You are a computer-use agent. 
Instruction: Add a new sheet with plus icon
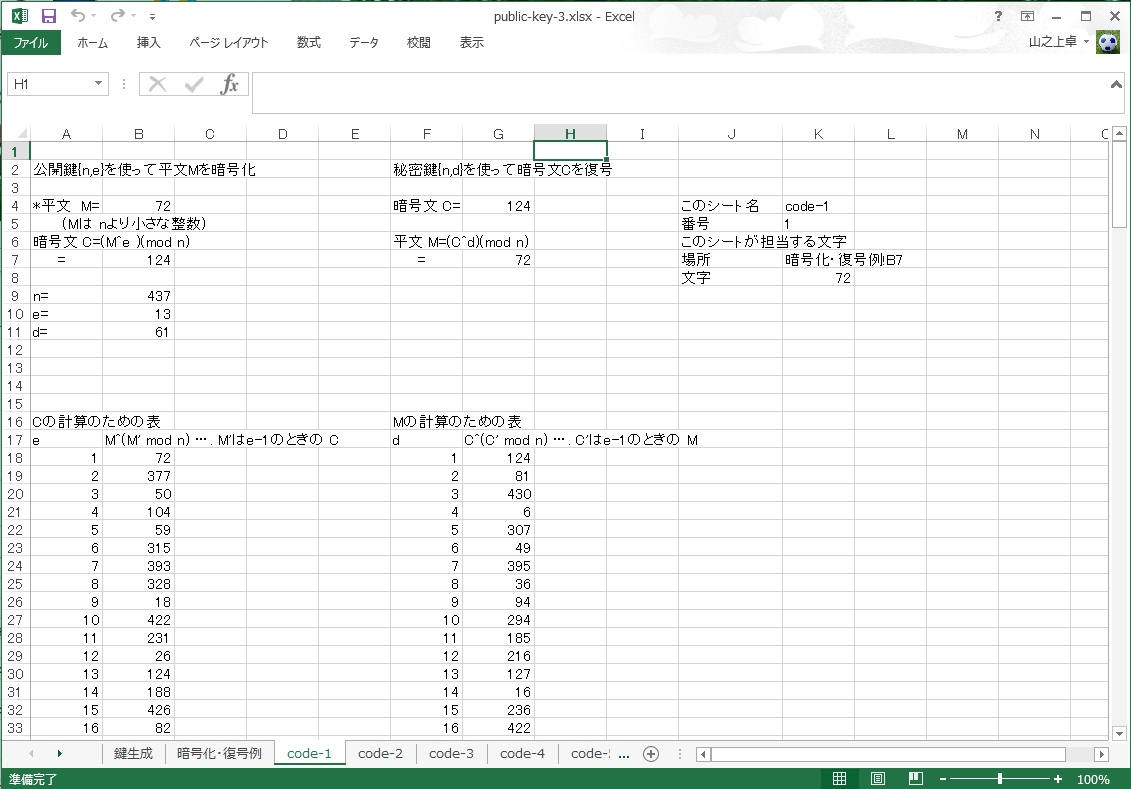[651, 754]
